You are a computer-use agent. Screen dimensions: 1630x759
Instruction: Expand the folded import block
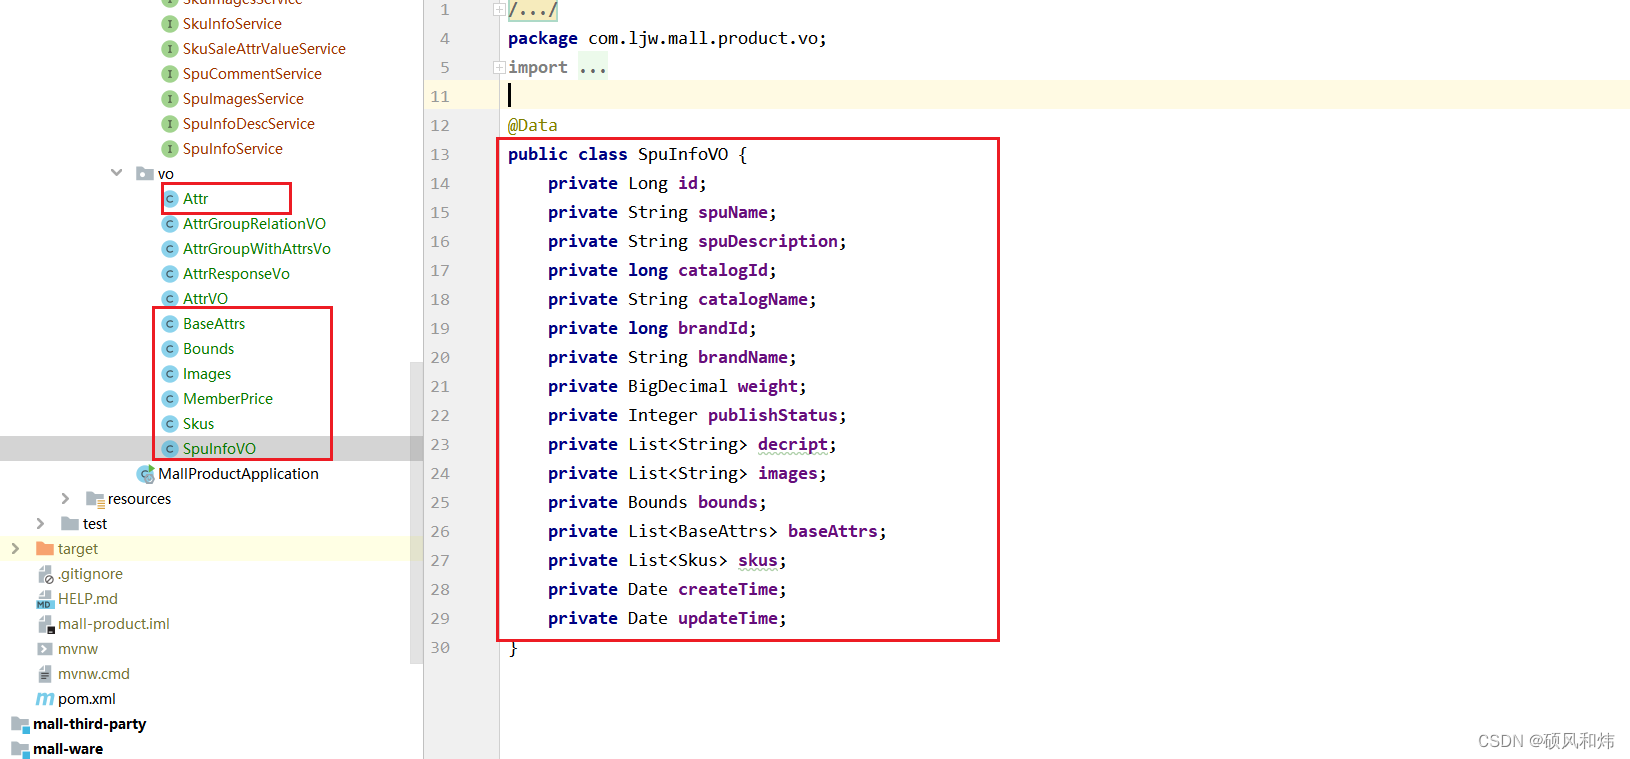click(x=499, y=68)
